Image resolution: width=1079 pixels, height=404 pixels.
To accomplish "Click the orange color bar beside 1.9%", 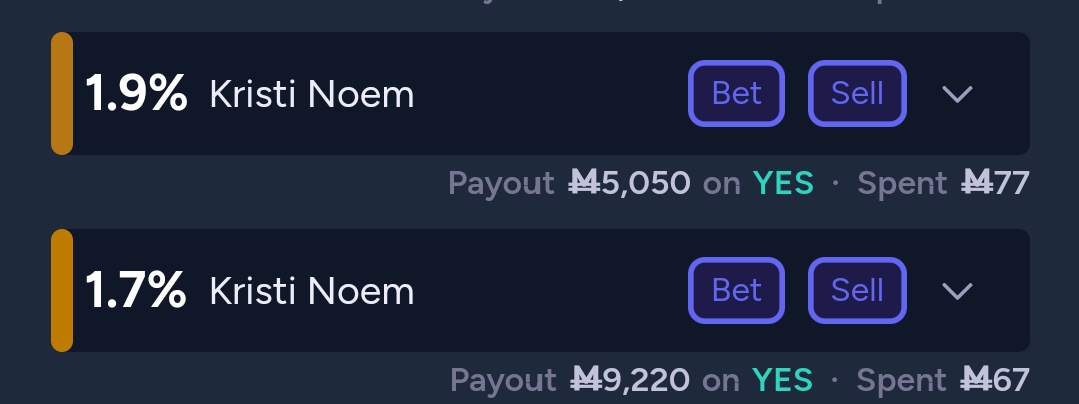I will [x=62, y=94].
